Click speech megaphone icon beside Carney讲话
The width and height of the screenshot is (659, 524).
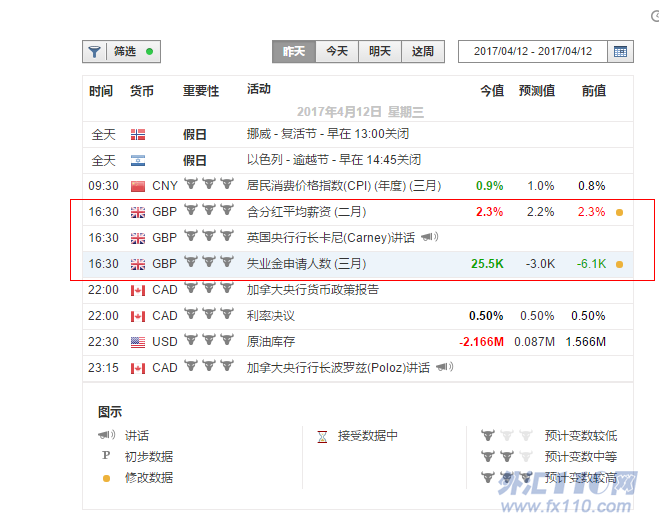[x=430, y=237]
